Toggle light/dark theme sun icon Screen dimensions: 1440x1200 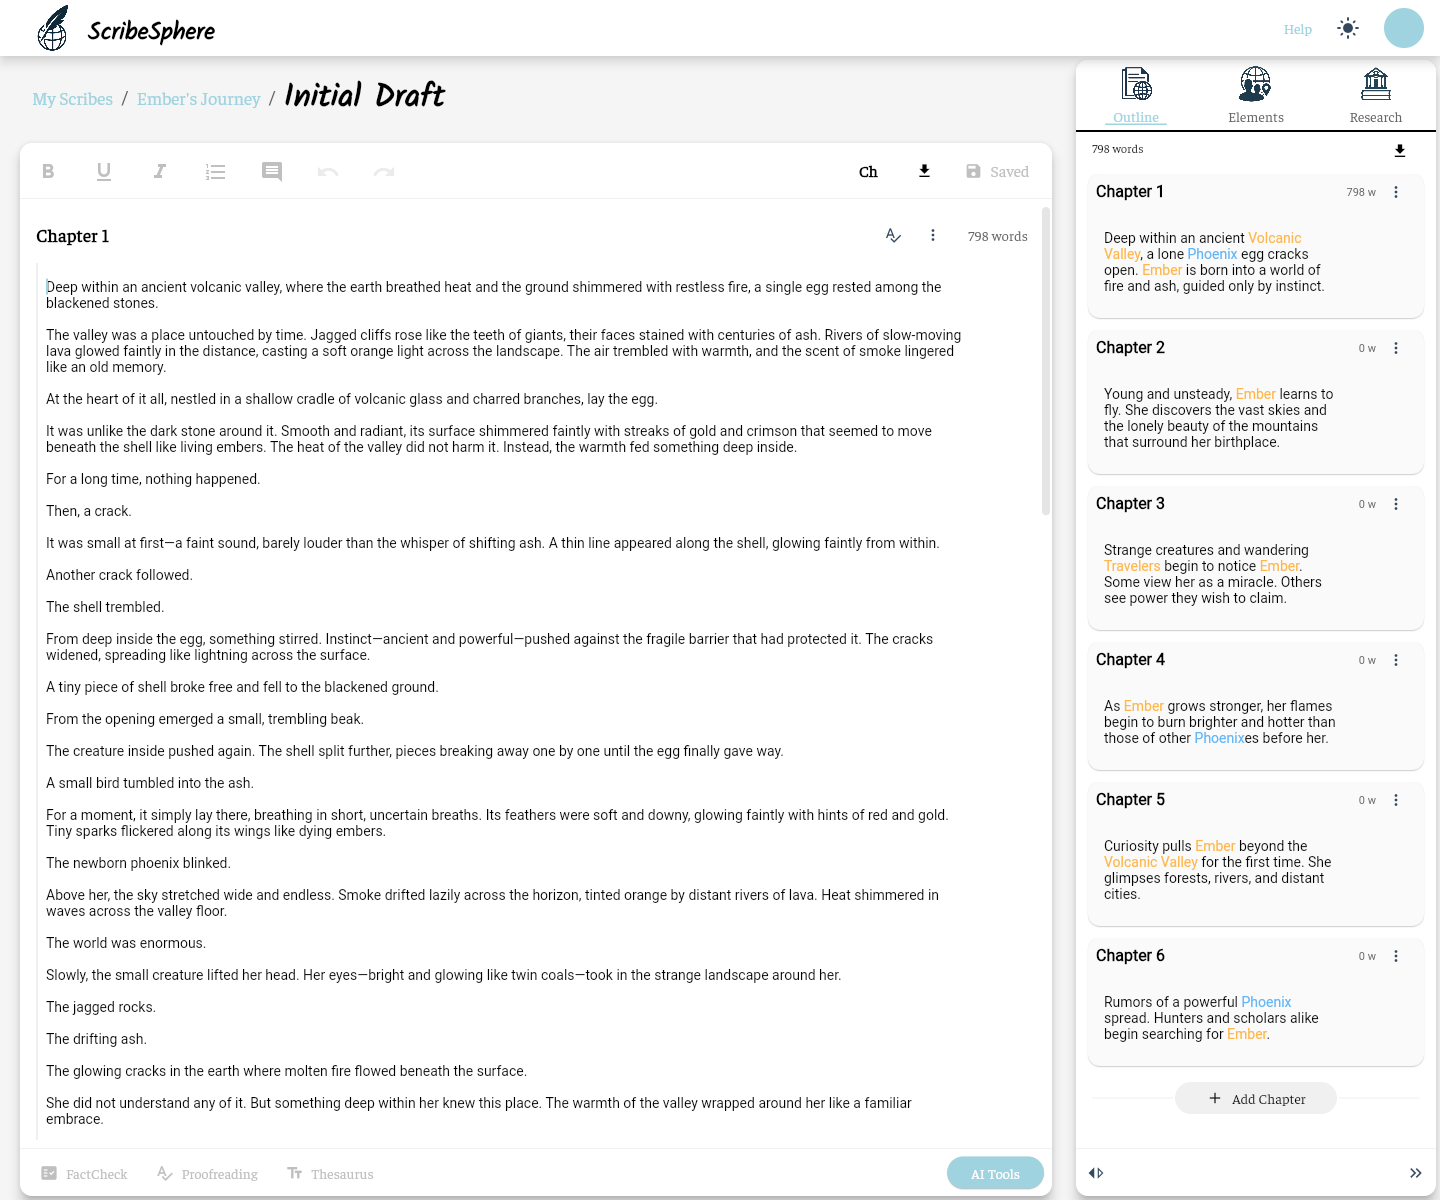pos(1348,28)
